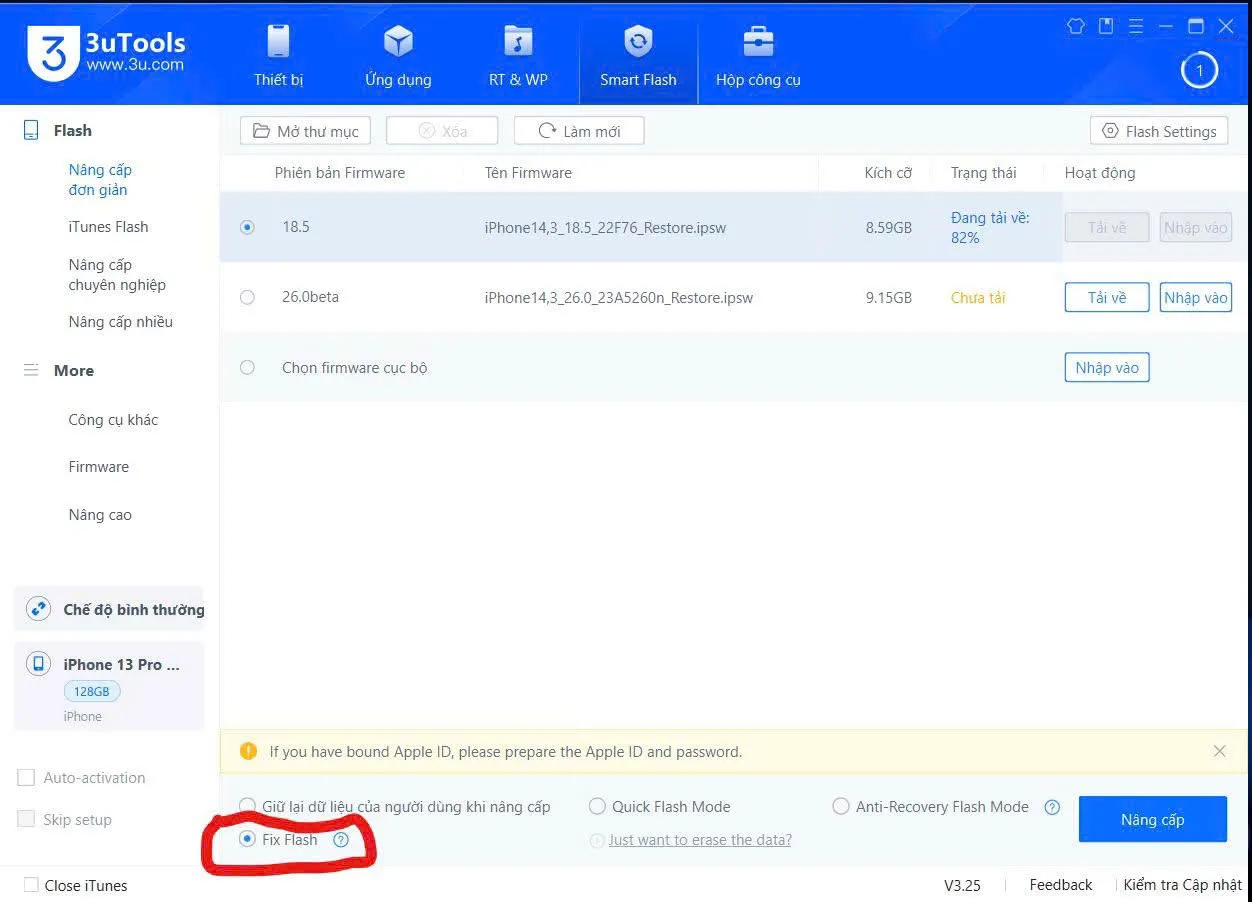Dismiss the Apple ID notice with the X

pyautogui.click(x=1219, y=751)
